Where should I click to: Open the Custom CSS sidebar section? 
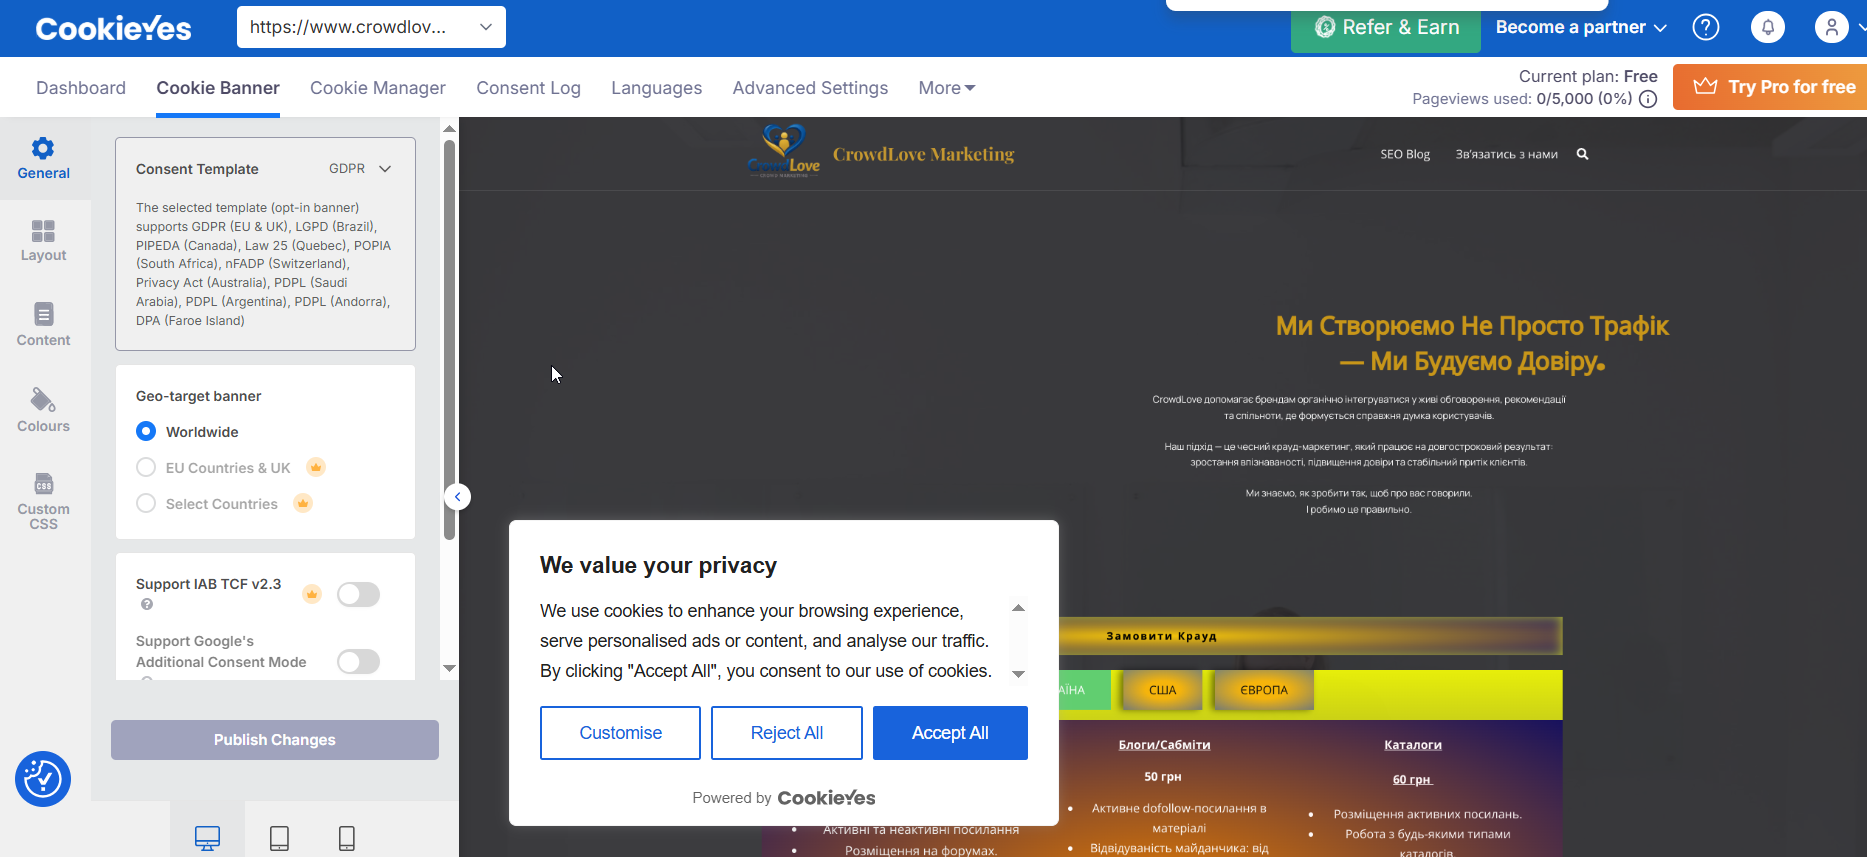click(x=43, y=501)
